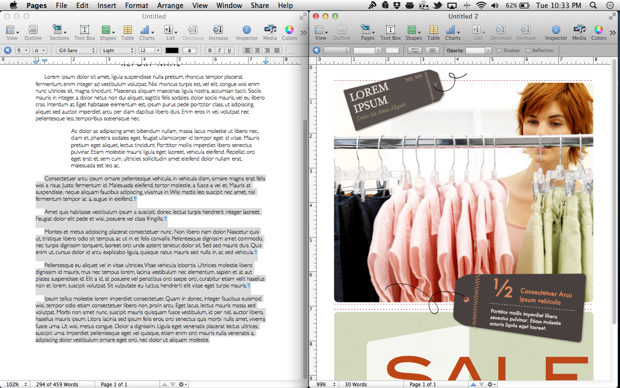Open Charts menu in Untitled 2 window
The width and height of the screenshot is (620, 388).
[x=452, y=32]
